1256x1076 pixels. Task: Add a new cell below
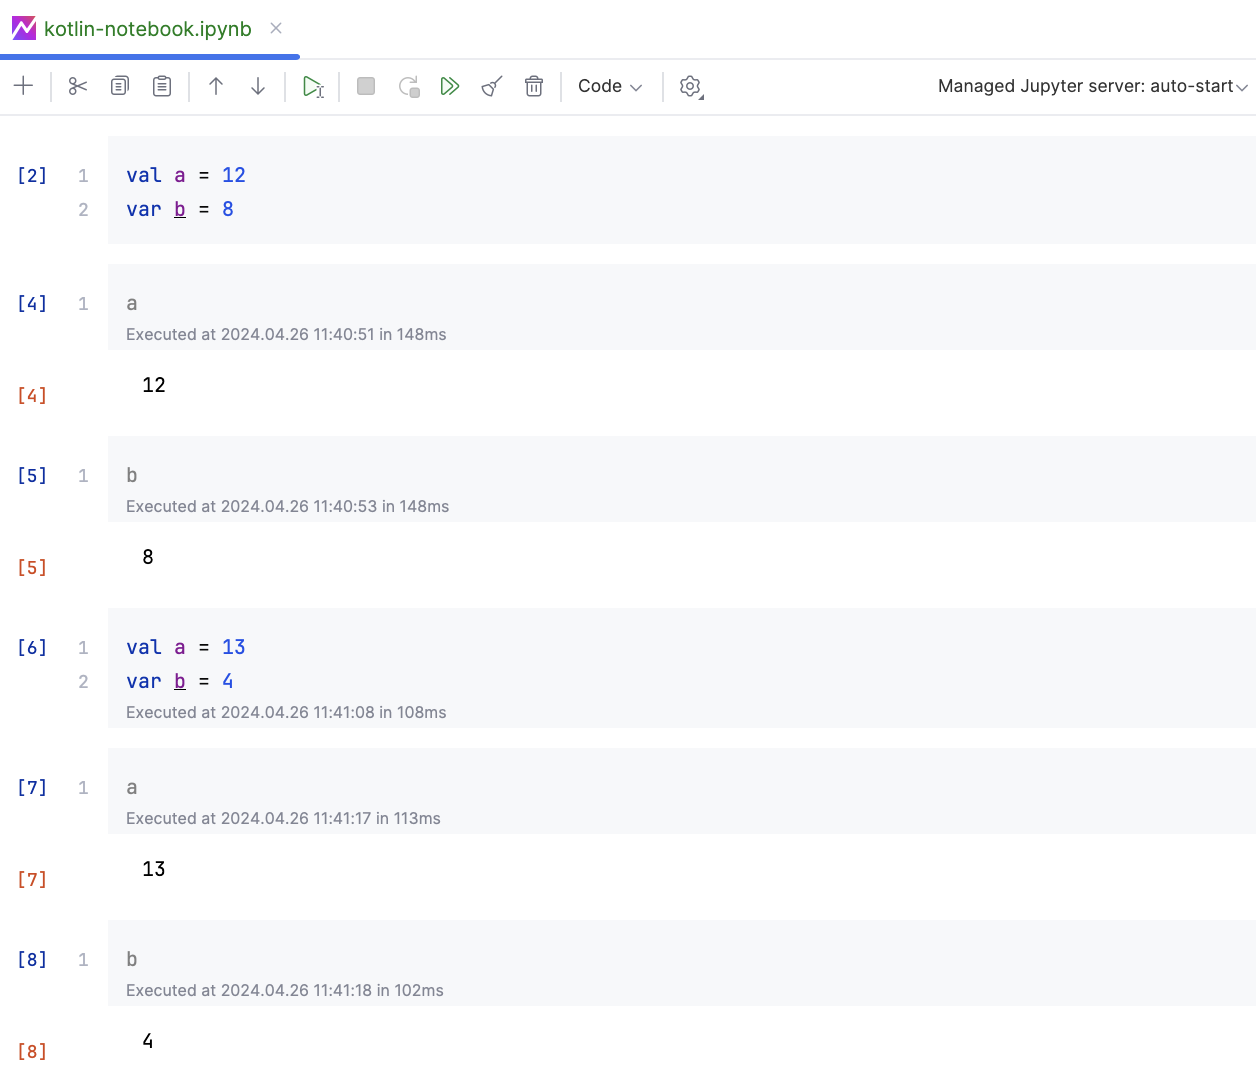pos(23,86)
